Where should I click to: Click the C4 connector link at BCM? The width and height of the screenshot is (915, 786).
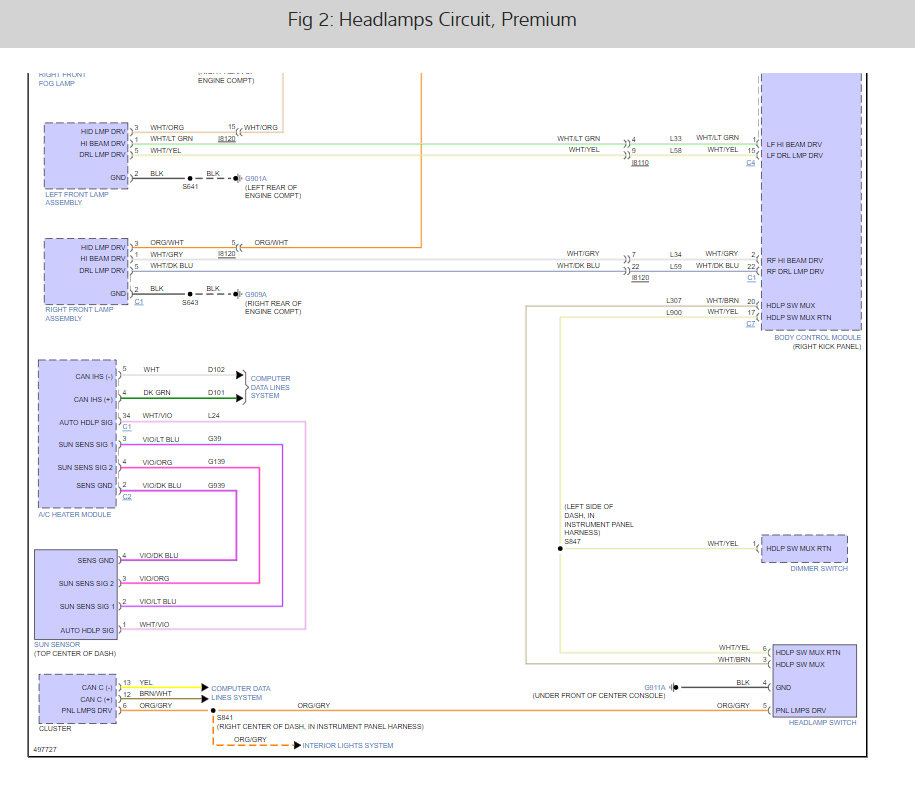click(x=750, y=163)
